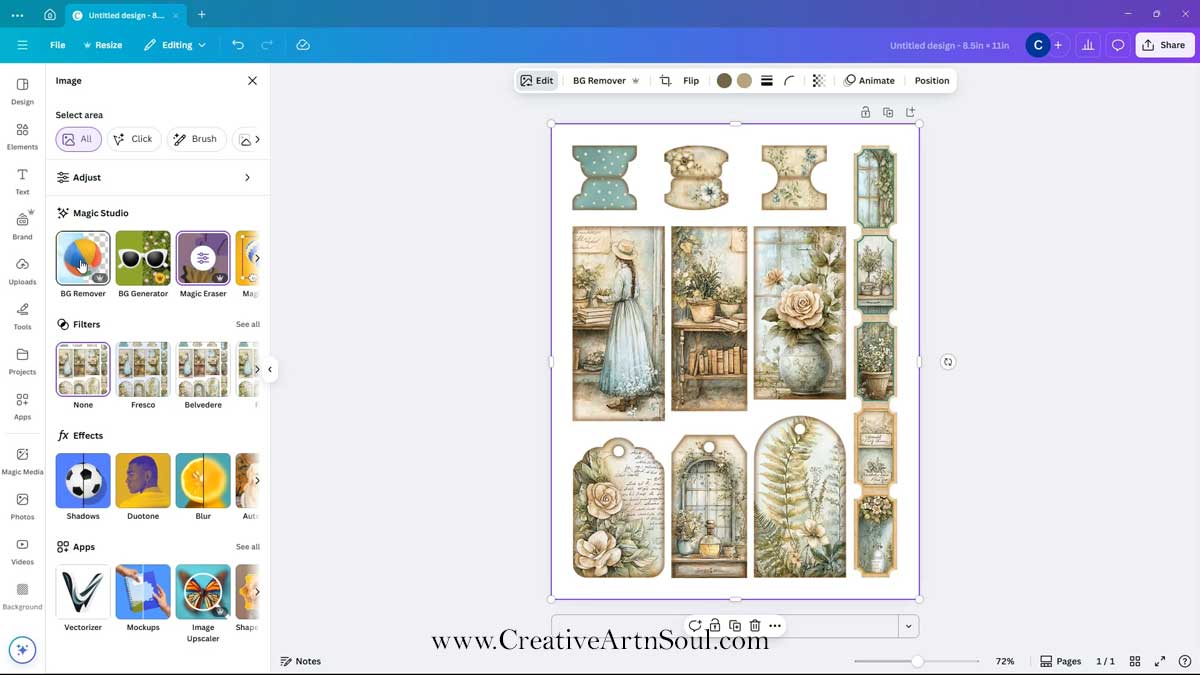Undo the last action
This screenshot has width=1200, height=675.
[237, 45]
